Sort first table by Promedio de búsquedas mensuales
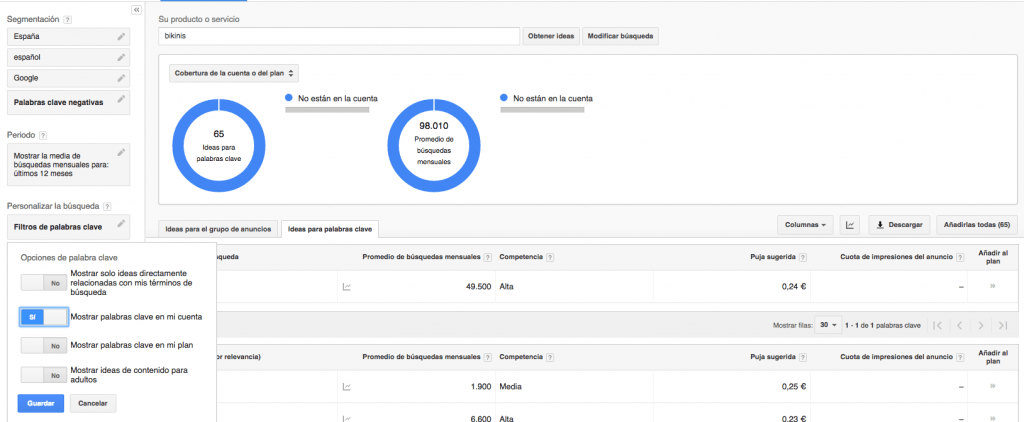 tap(421, 257)
